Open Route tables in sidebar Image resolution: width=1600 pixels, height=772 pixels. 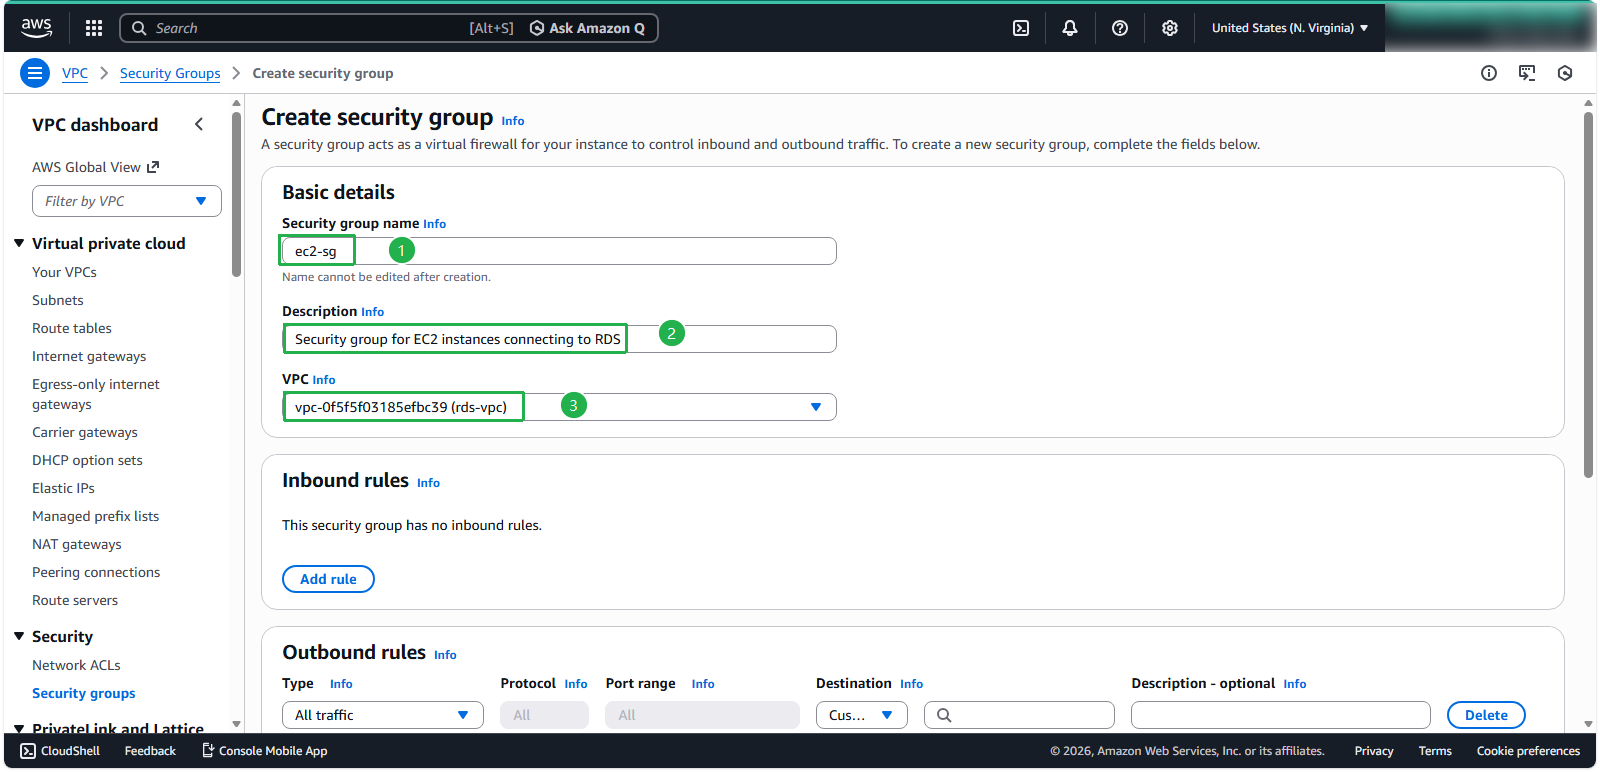coord(72,328)
